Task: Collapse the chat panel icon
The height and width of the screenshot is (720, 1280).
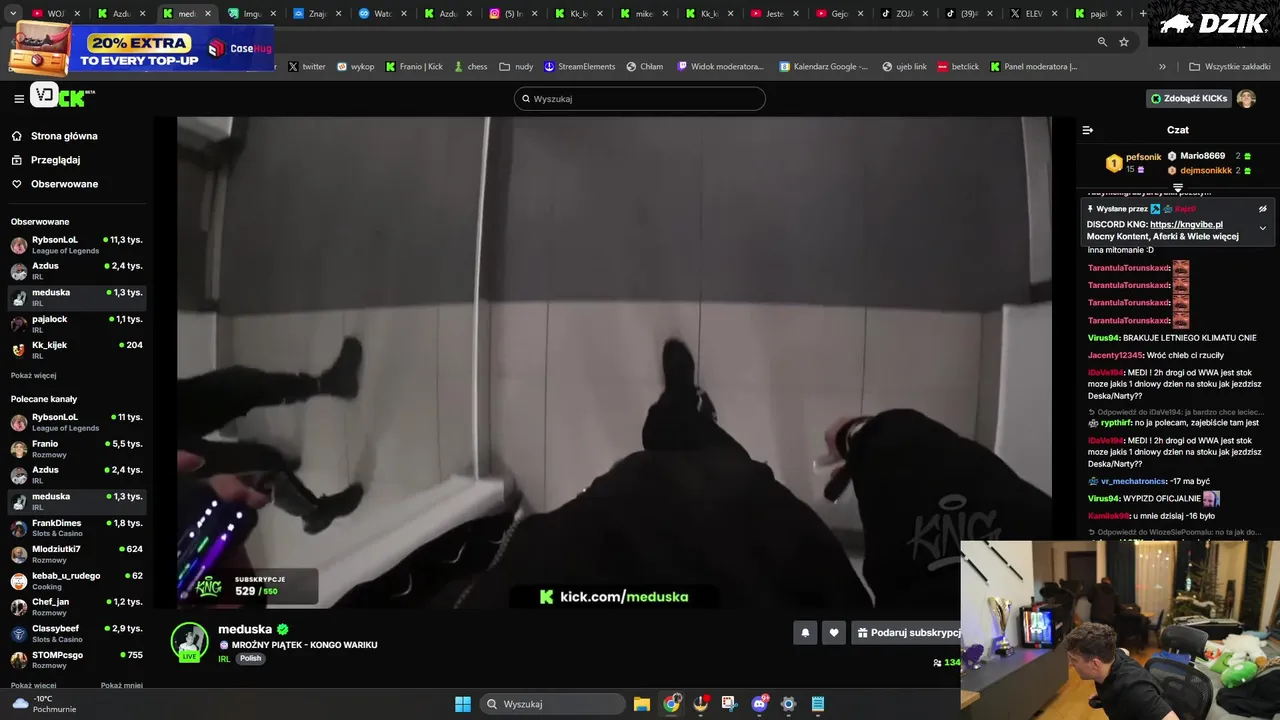Action: pos(1088,130)
